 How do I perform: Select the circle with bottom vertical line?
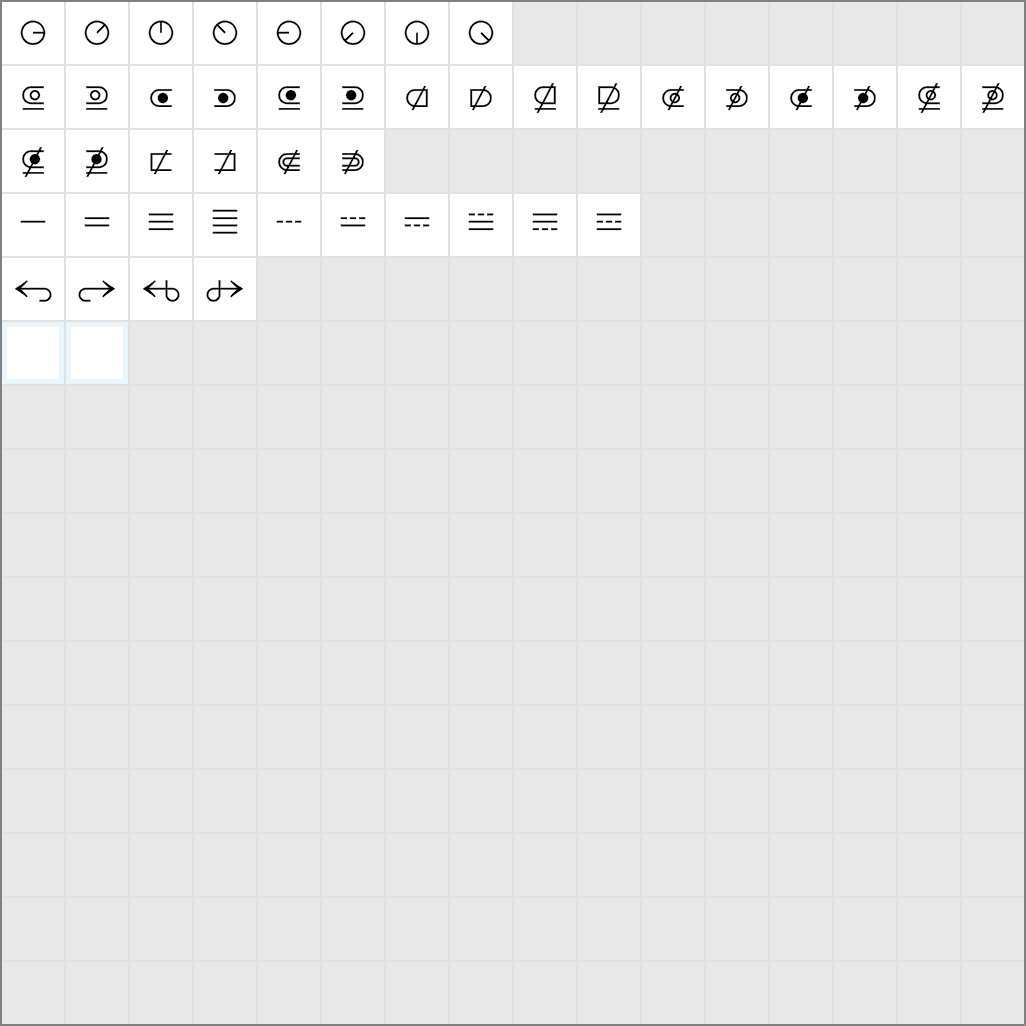click(x=417, y=33)
